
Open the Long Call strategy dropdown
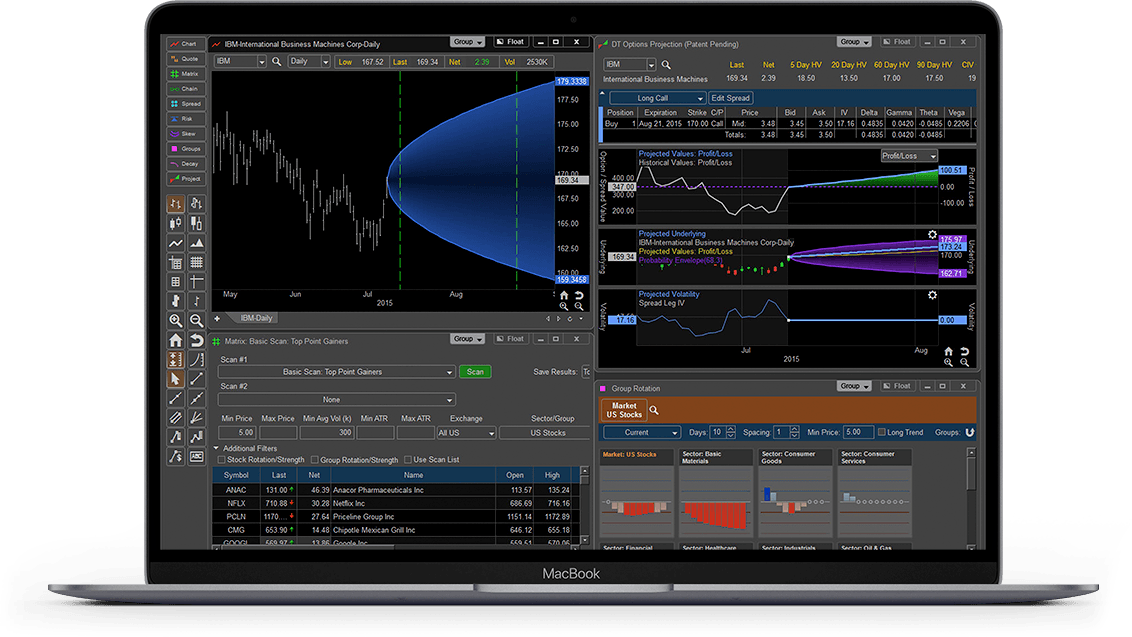click(x=657, y=98)
